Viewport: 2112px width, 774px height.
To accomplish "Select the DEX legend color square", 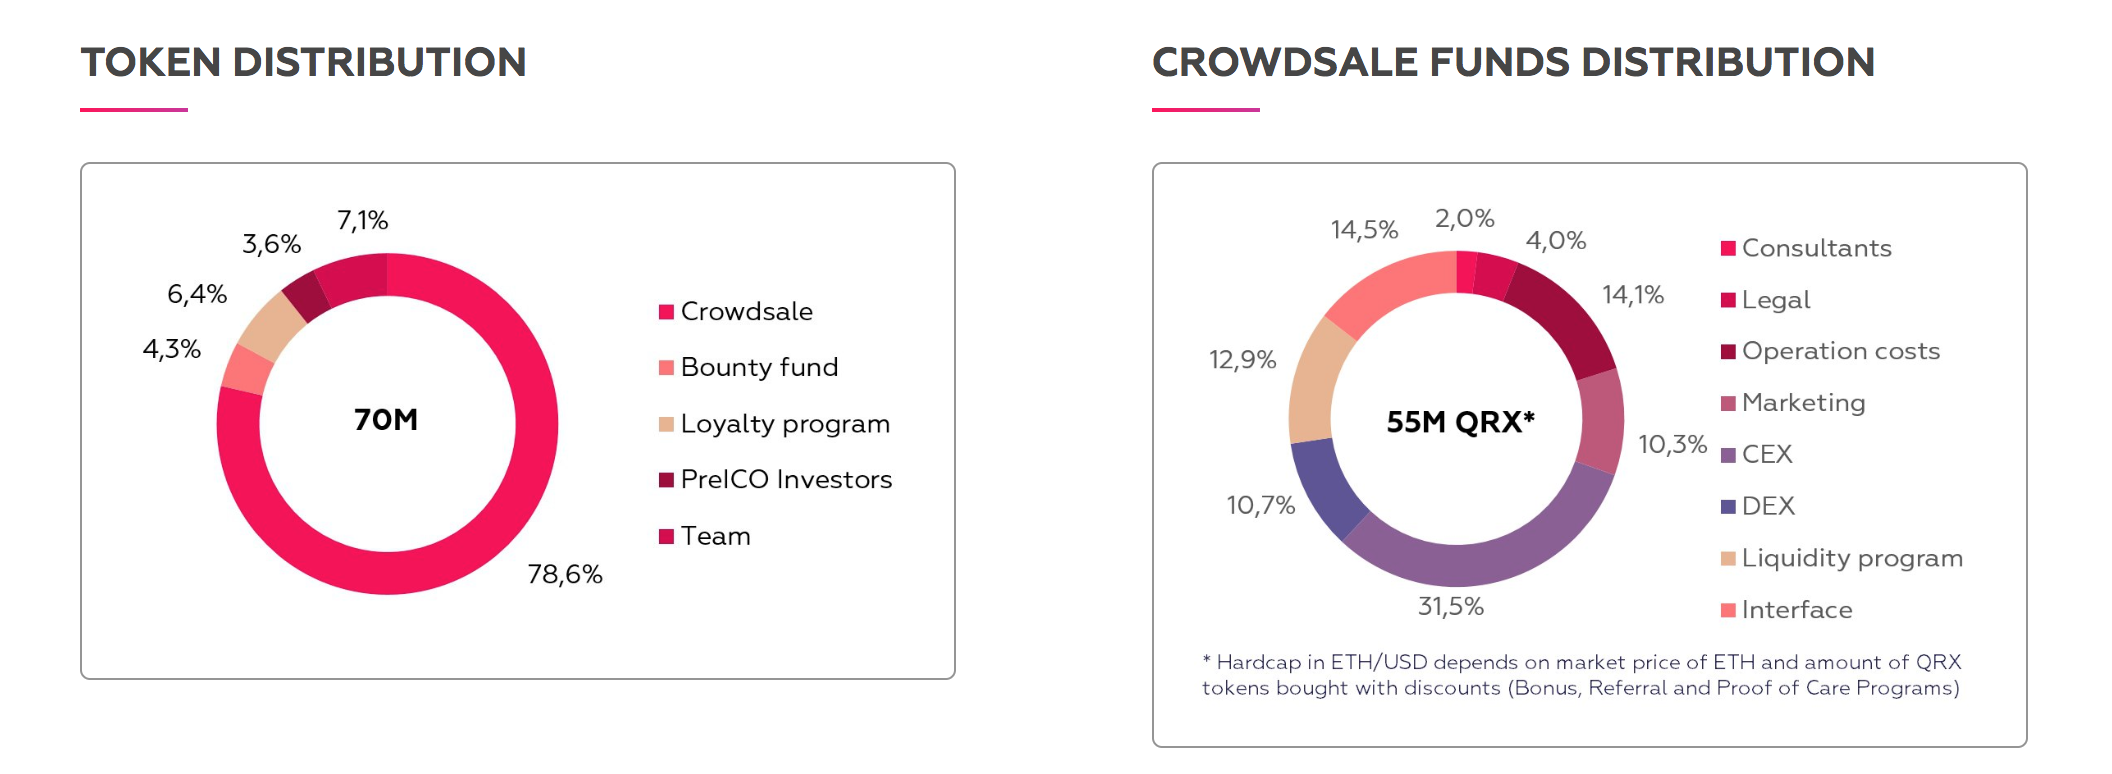I will tap(1727, 506).
